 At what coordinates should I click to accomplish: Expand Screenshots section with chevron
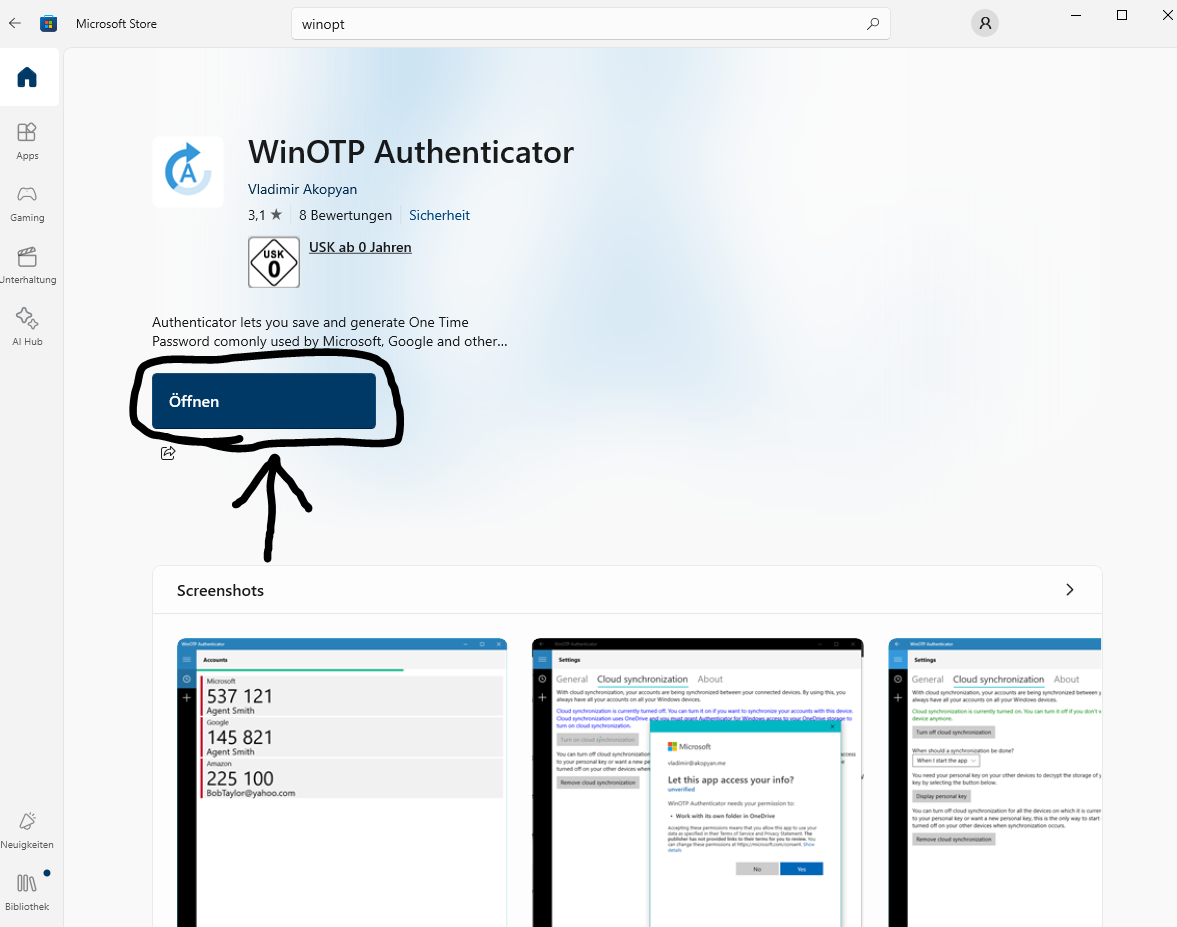click(x=1070, y=590)
